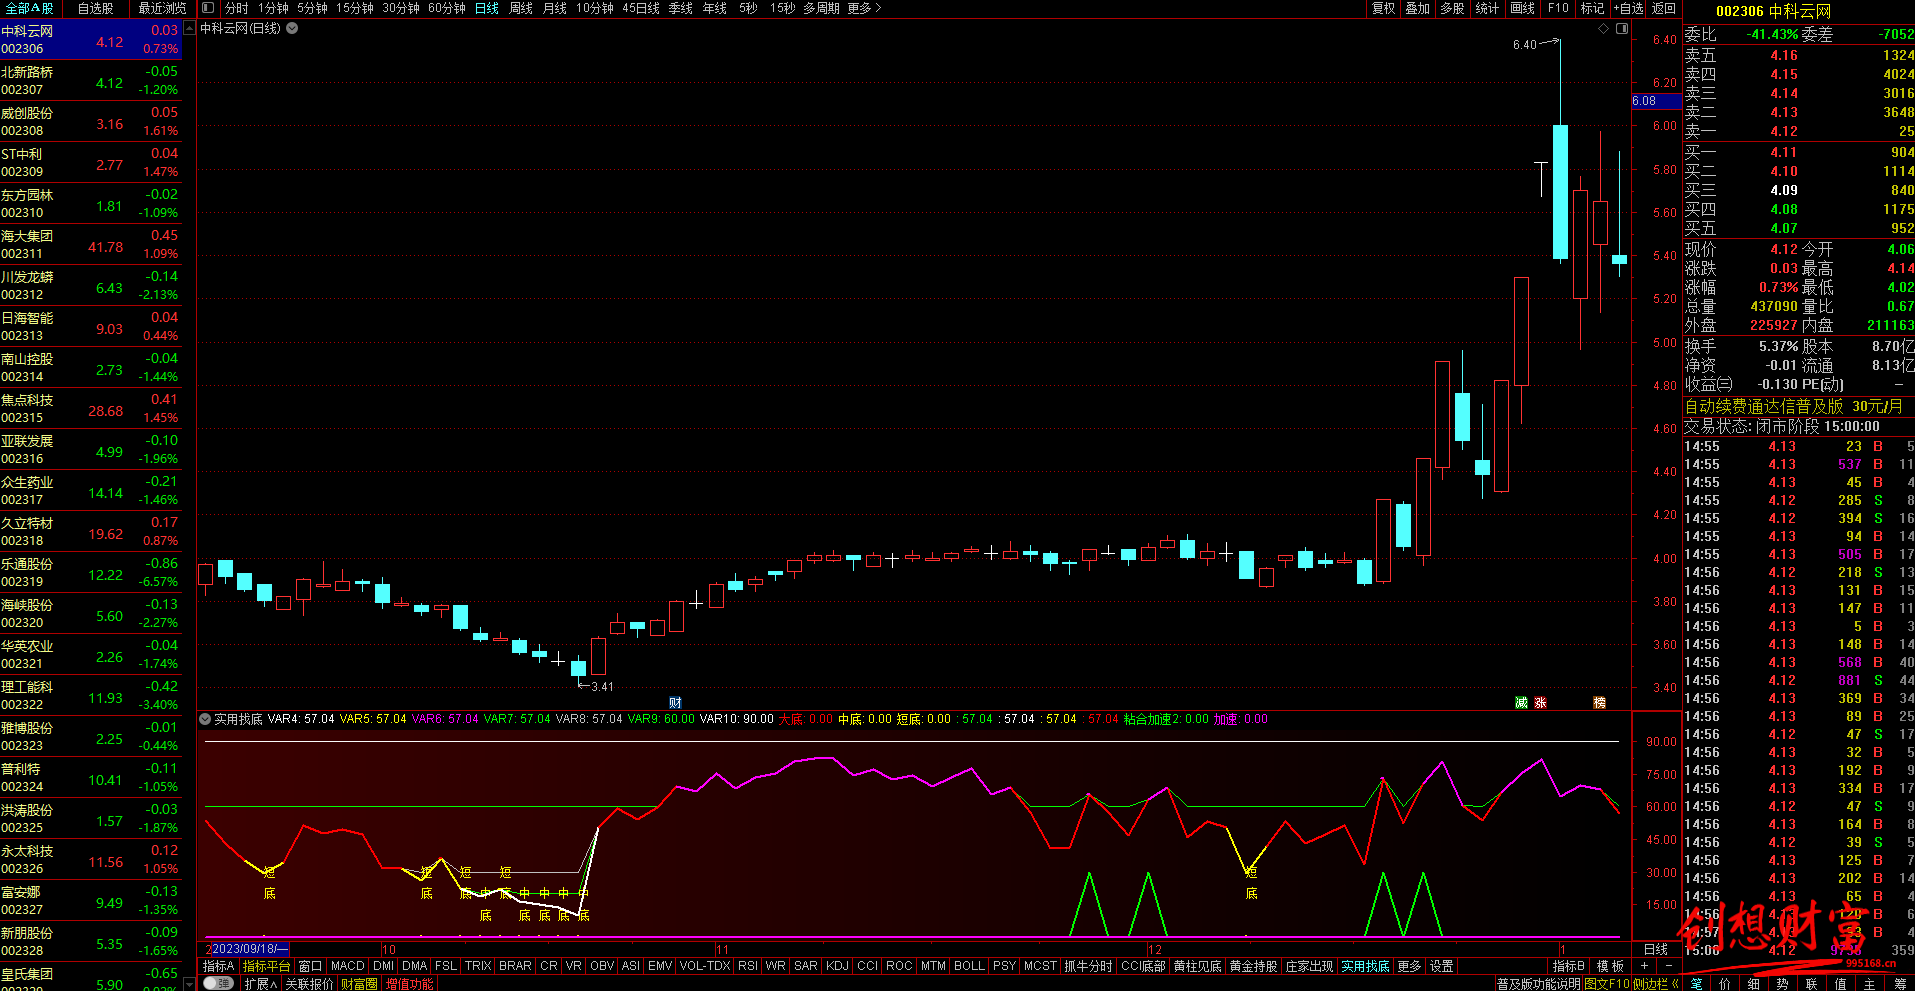Select the VOL-TDX indicator

coord(705,966)
